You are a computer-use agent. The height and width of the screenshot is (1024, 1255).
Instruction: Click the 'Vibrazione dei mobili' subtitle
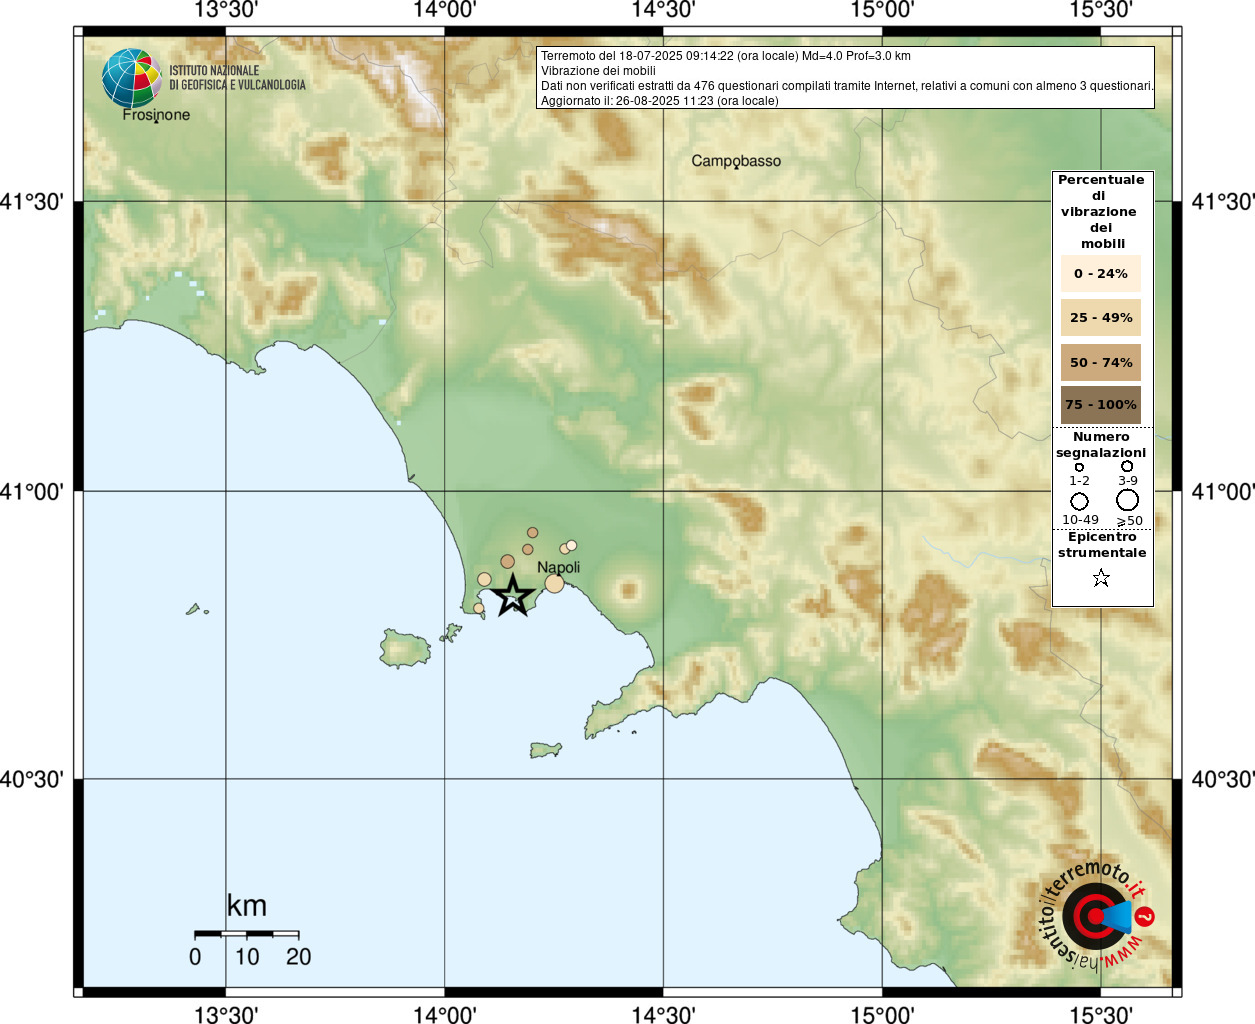pyautogui.click(x=598, y=71)
